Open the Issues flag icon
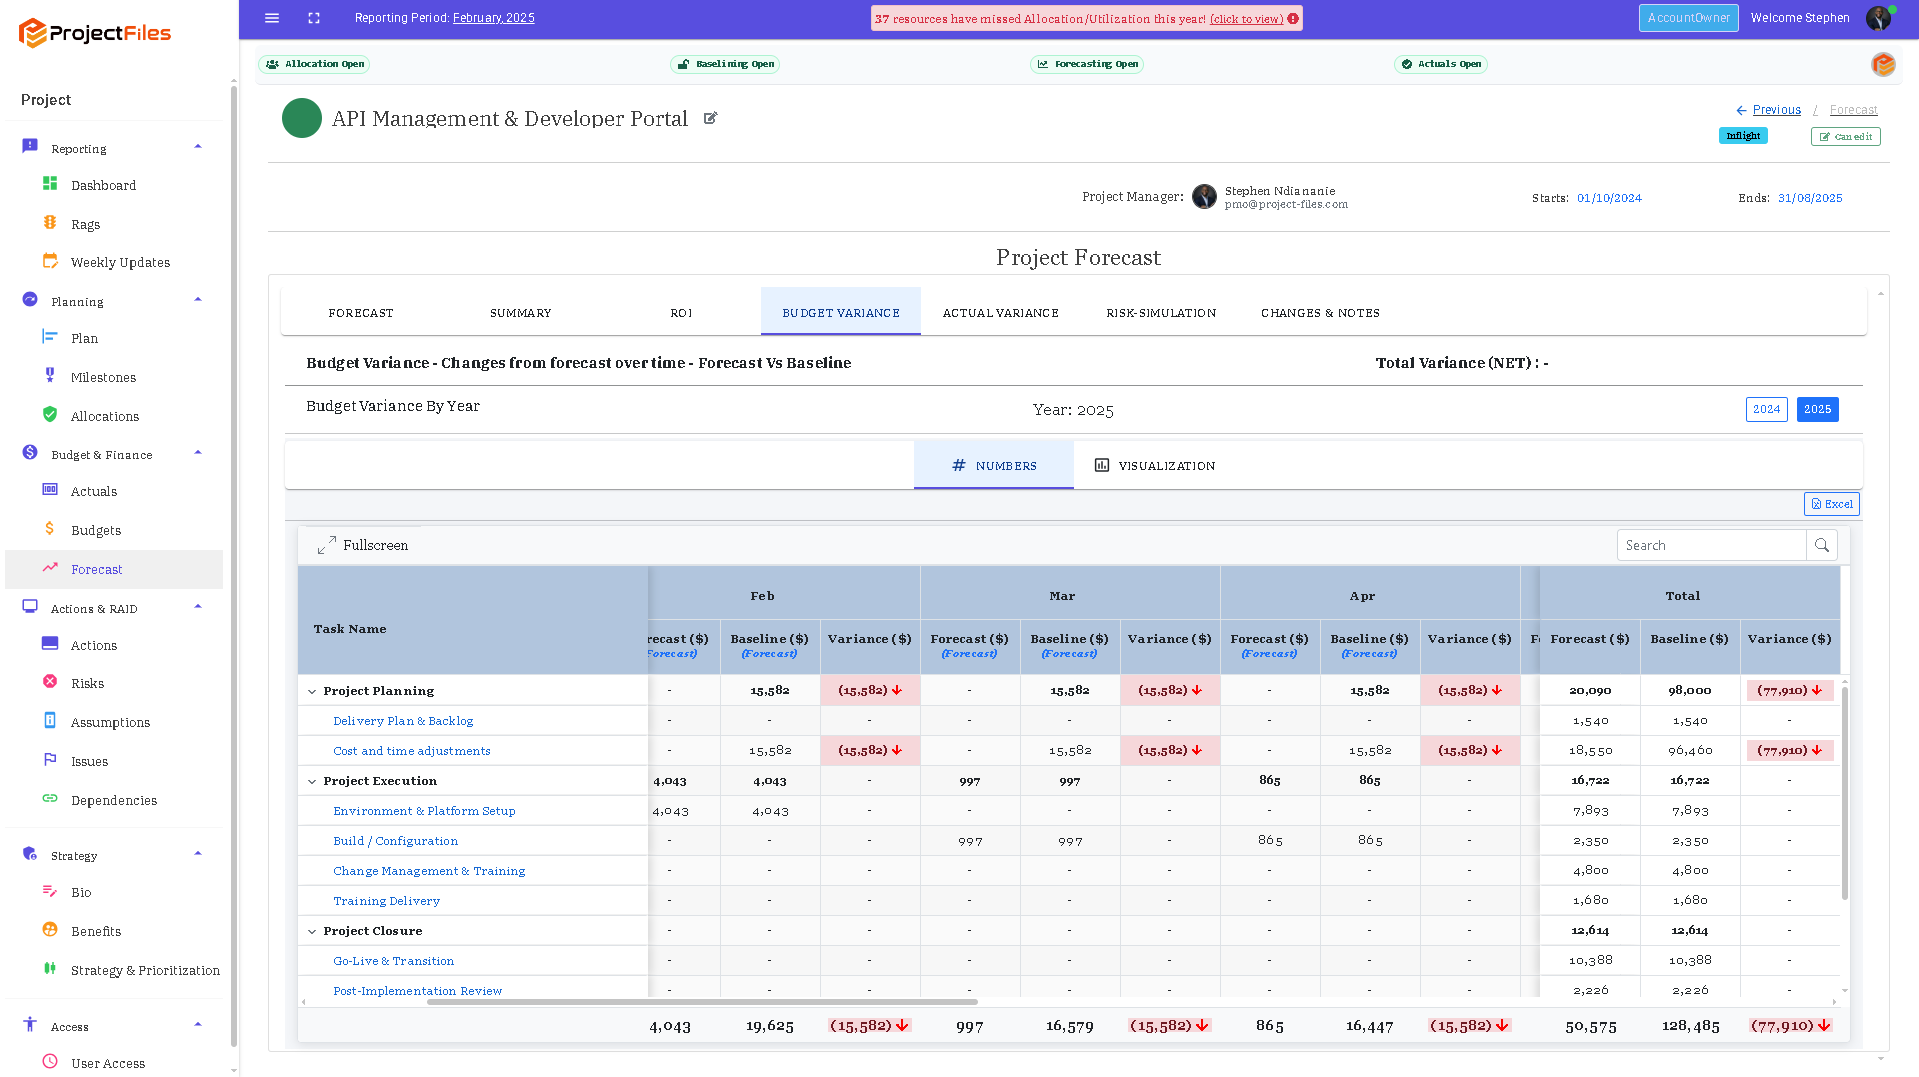Screen dimensions: 1919x1077 (50, 760)
